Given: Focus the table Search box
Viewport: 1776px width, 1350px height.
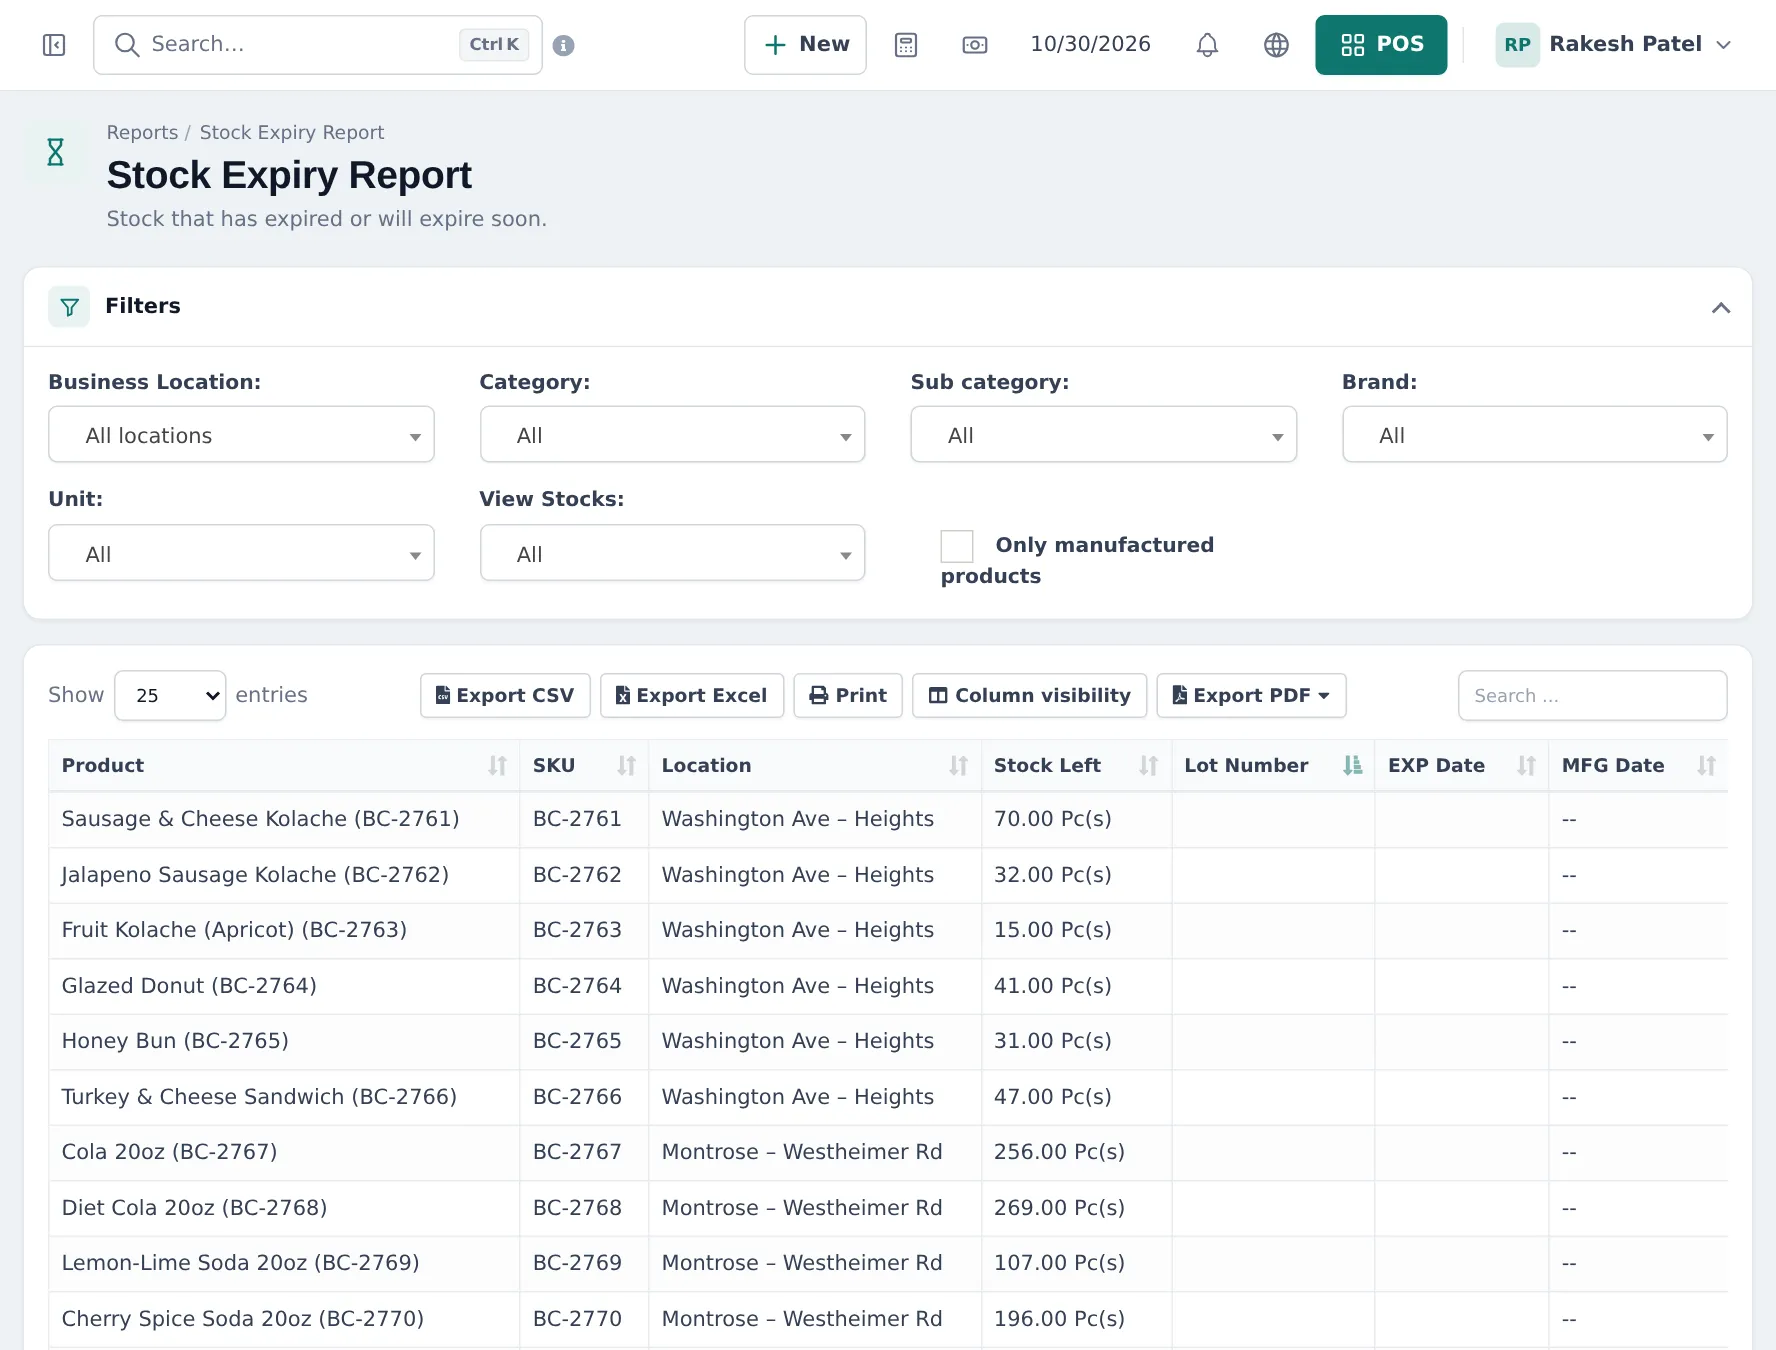Looking at the screenshot, I should click(x=1592, y=696).
